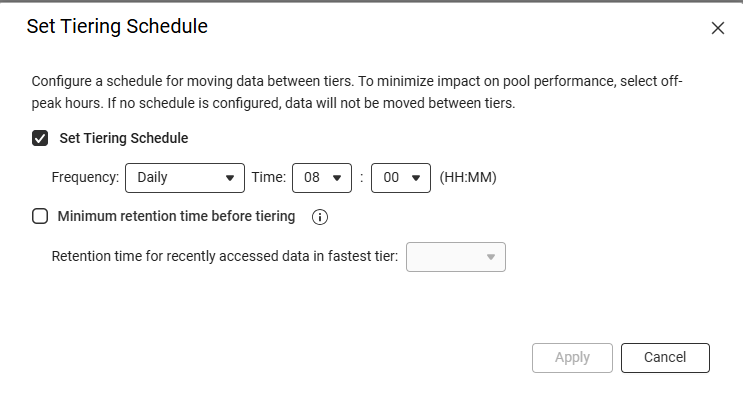Screen dimensions: 743x397
Task: Click the (HH:MM) format hint text
Action: [x=468, y=178]
